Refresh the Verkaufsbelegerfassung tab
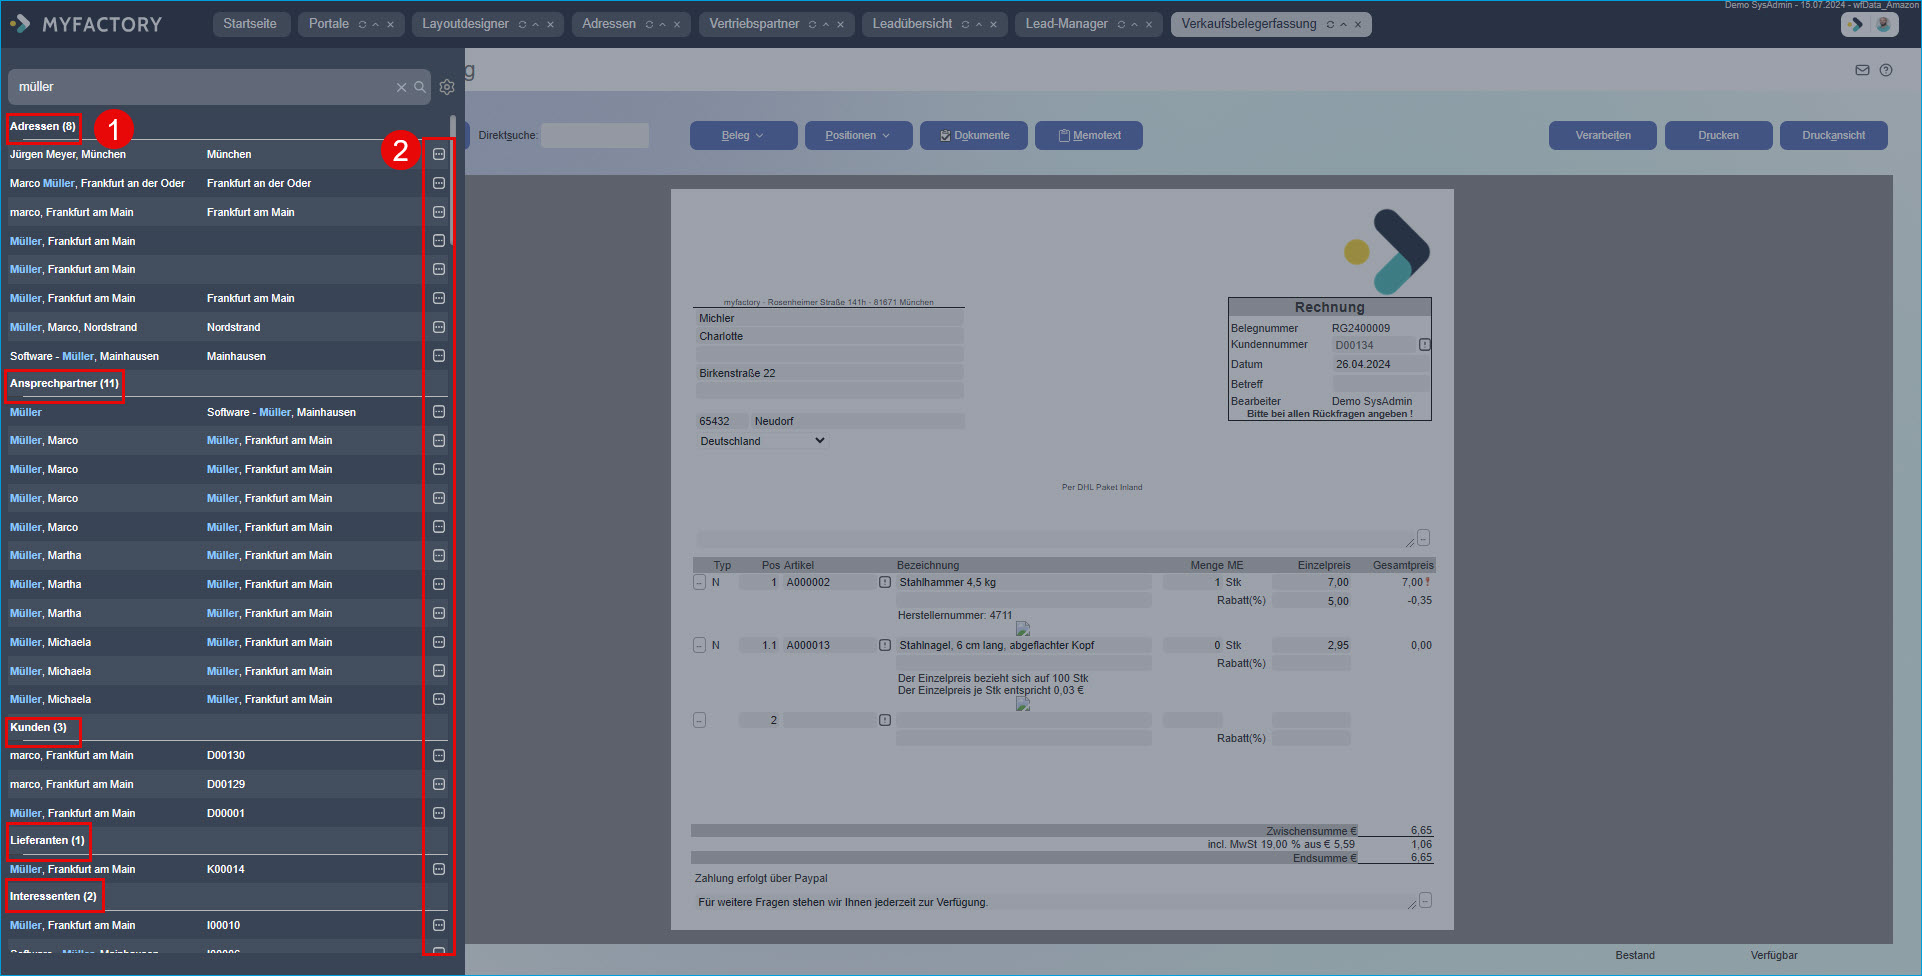 1330,25
